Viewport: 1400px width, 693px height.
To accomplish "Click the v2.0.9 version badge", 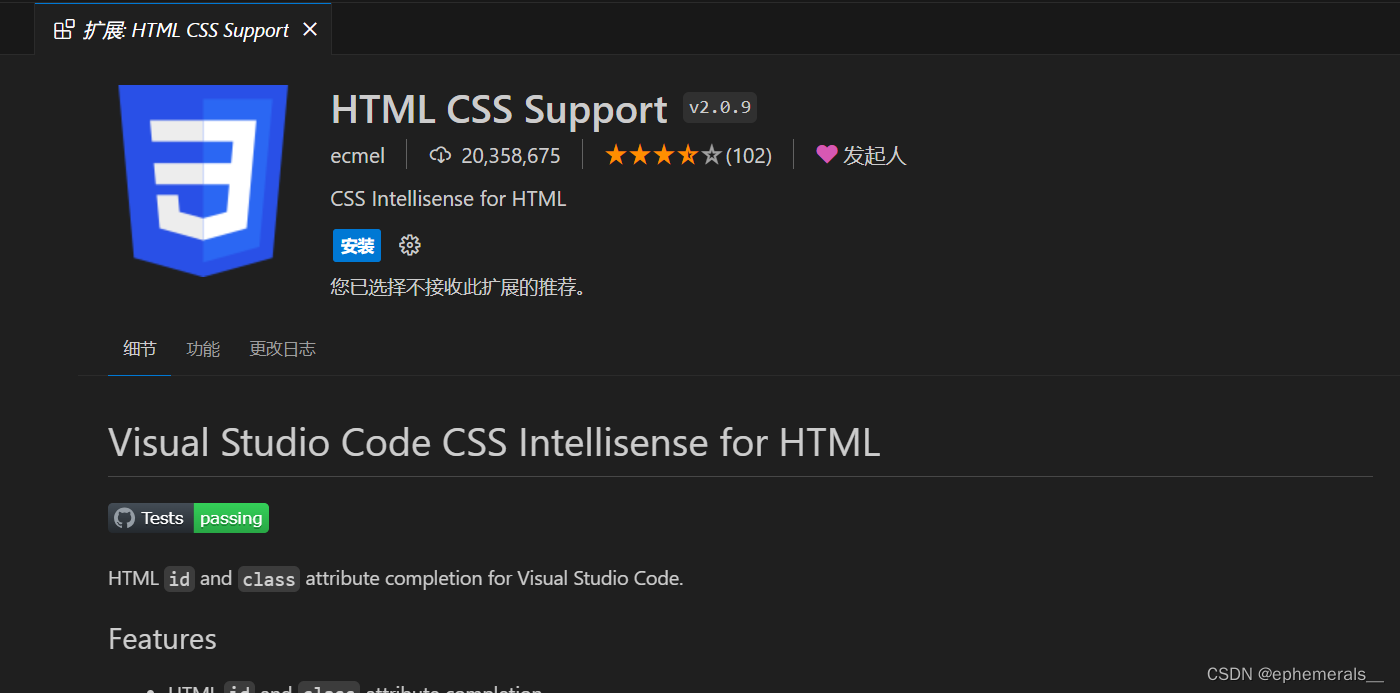I will tap(720, 108).
